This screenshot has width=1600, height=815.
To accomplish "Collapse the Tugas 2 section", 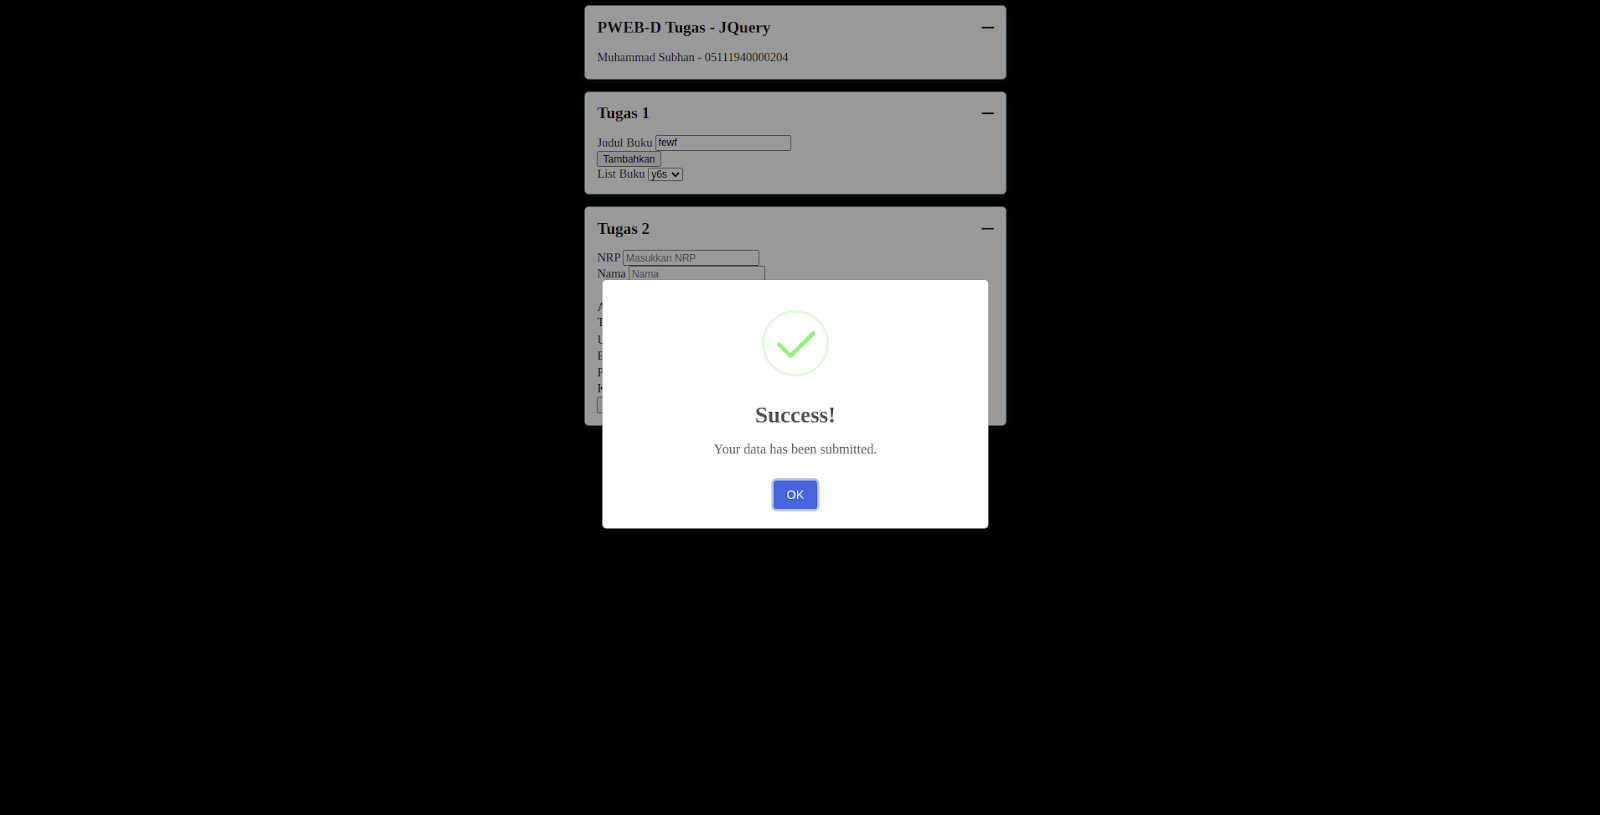I will [987, 229].
